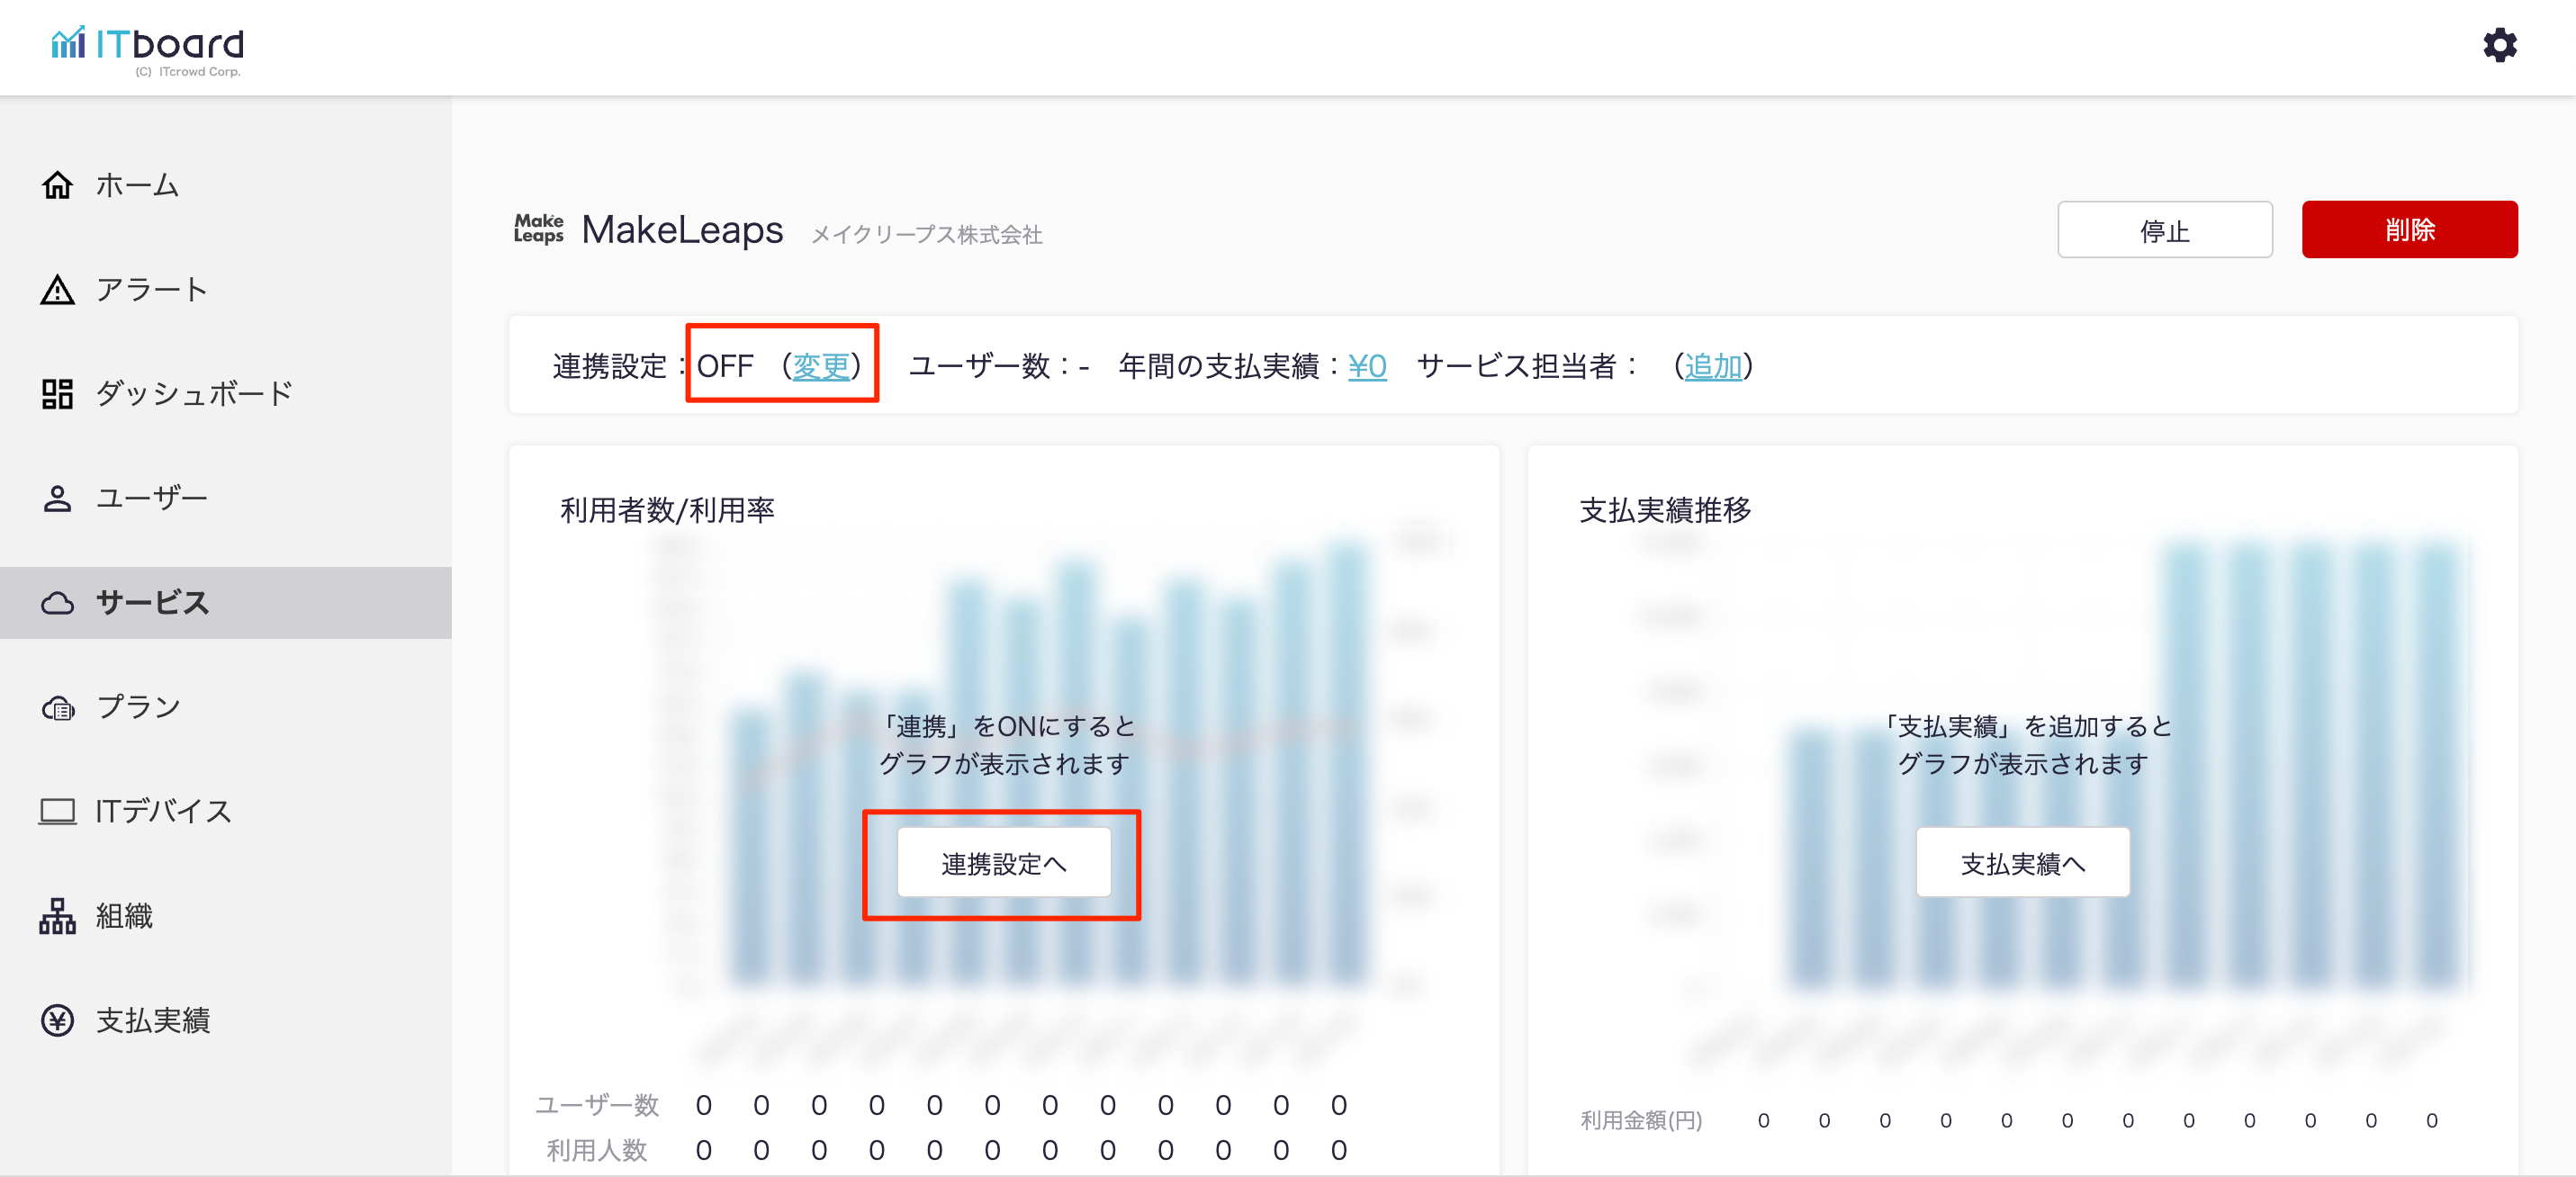Click the IT device laptop icon

[x=57, y=811]
